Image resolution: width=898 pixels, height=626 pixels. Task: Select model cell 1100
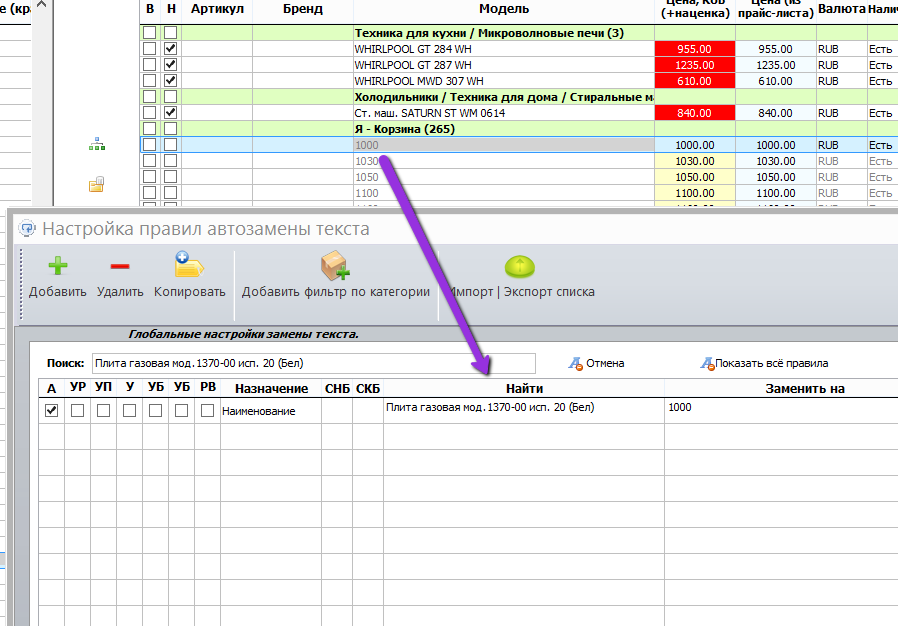click(504, 193)
